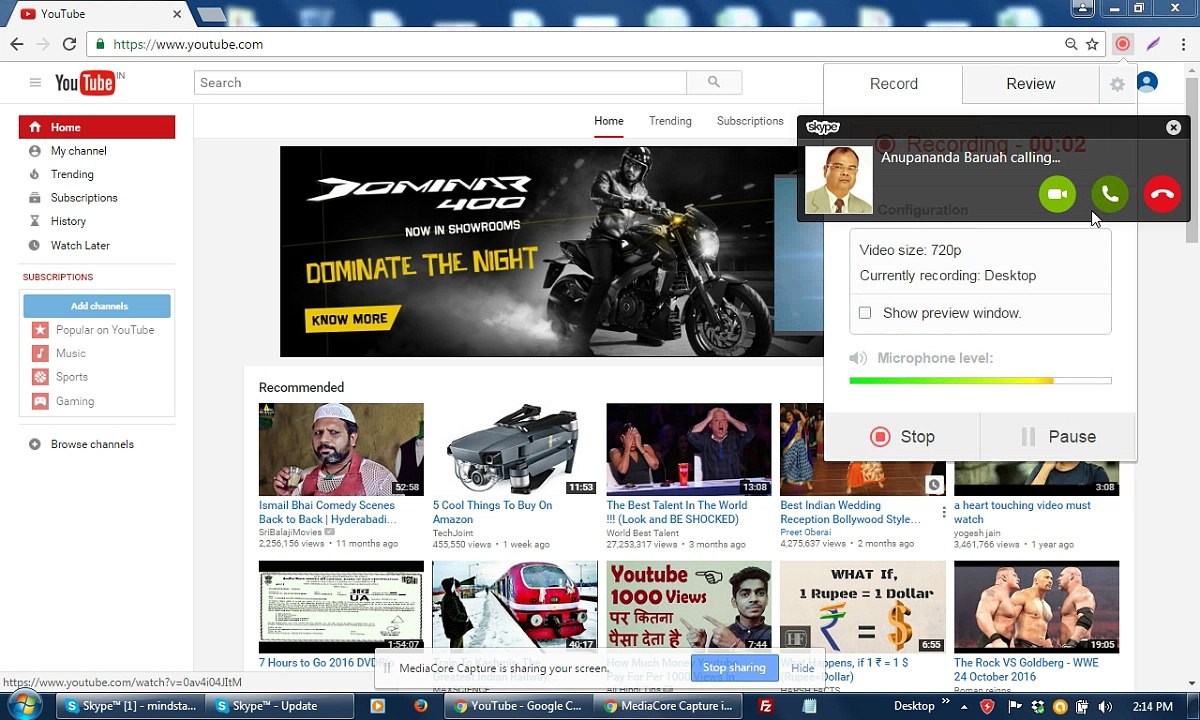Open Ismail Bhai Comedy Scenes video thumbnail
1200x720 pixels.
tap(341, 449)
